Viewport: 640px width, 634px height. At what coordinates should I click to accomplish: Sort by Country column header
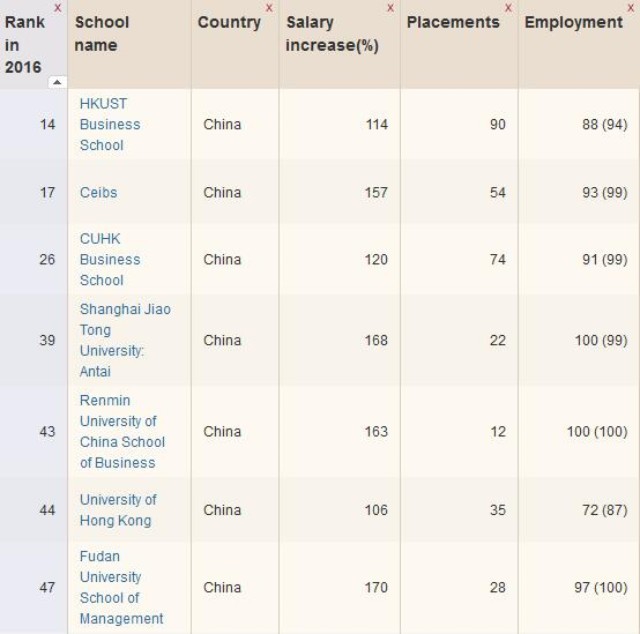click(x=229, y=22)
